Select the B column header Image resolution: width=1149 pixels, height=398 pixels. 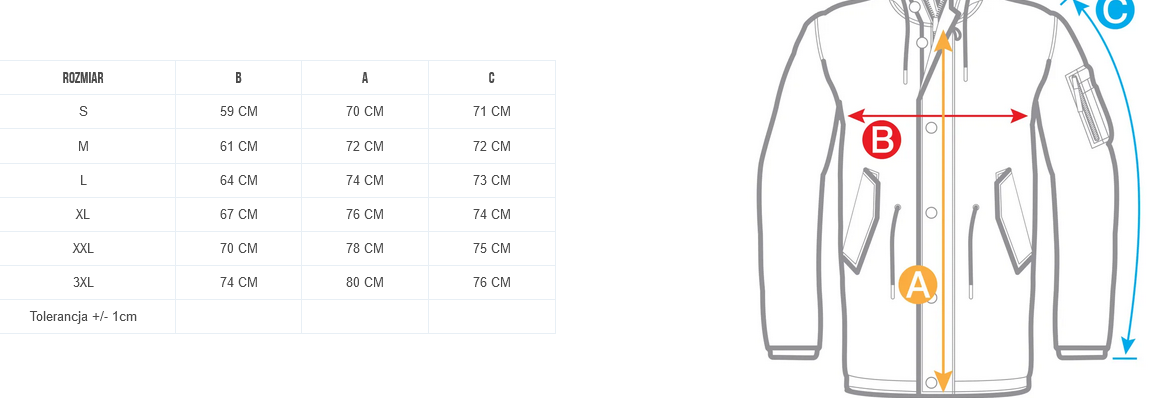[238, 78]
